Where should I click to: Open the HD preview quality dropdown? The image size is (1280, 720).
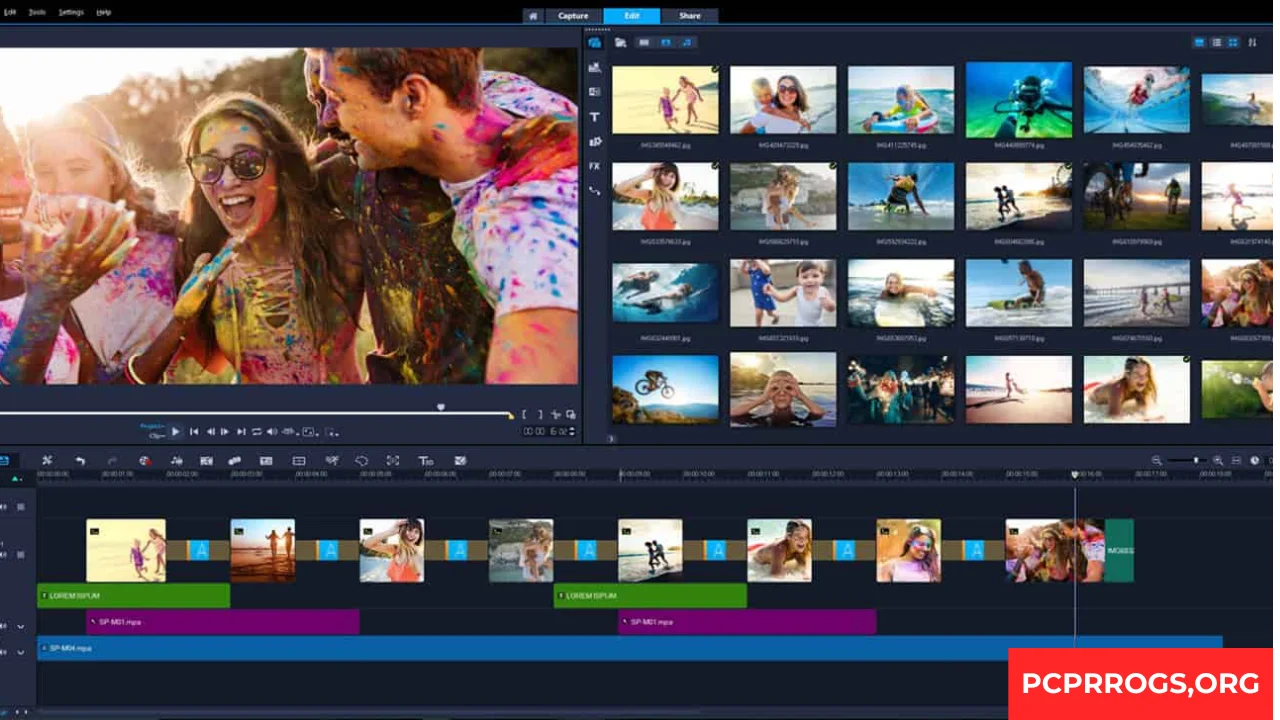289,432
